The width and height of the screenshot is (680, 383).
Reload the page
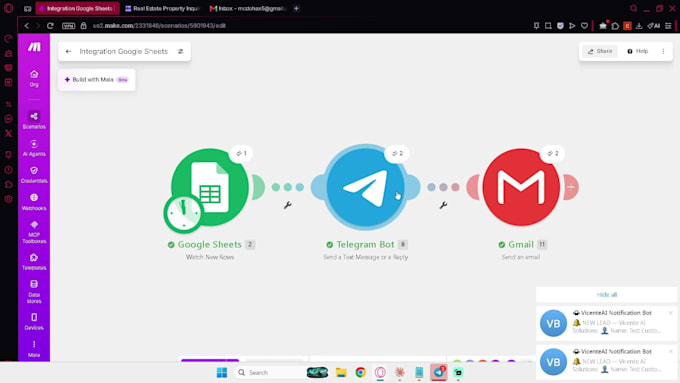(50, 26)
